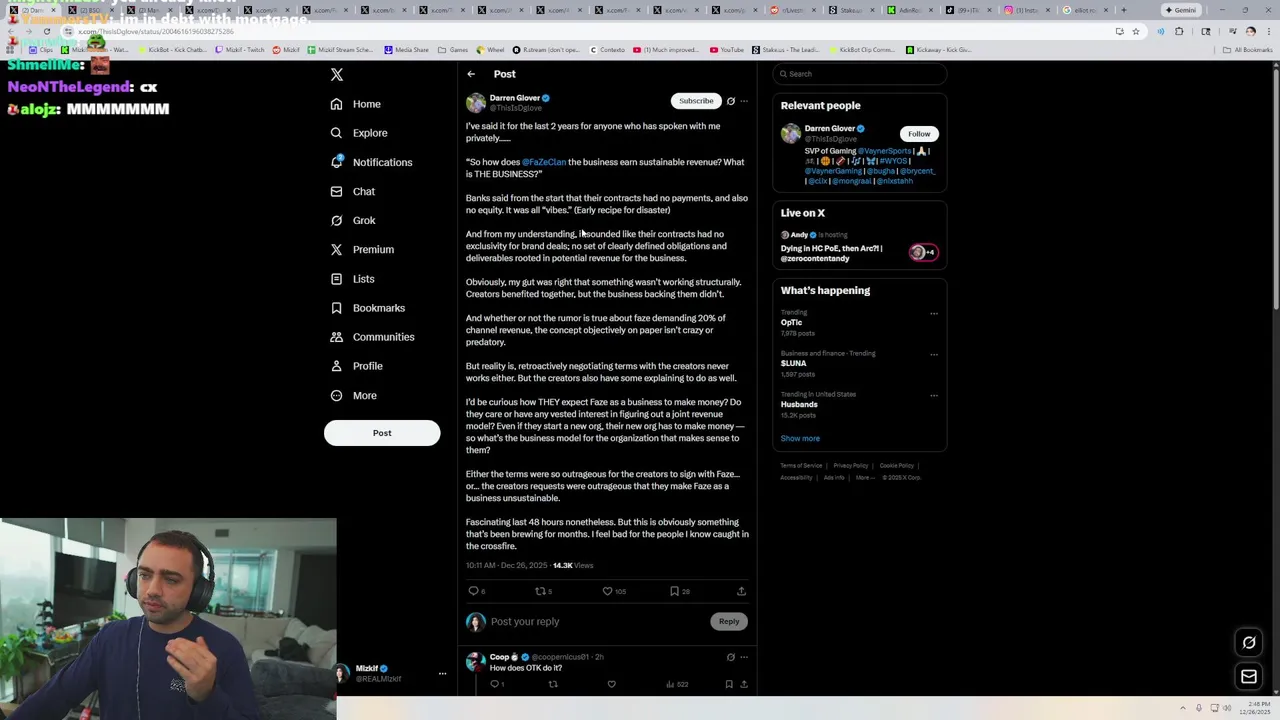Screen dimensions: 1280x720
Task: Click the white Post button
Action: (x=382, y=433)
